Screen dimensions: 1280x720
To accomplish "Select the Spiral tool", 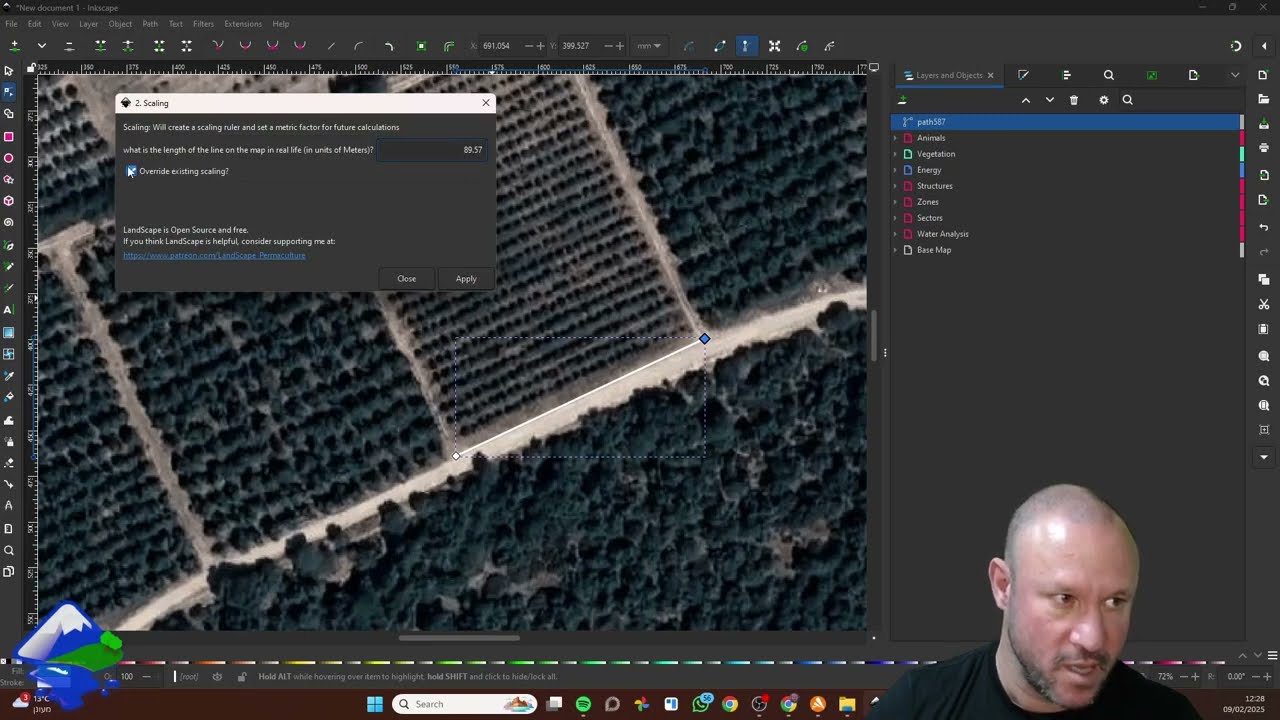I will click(x=9, y=222).
